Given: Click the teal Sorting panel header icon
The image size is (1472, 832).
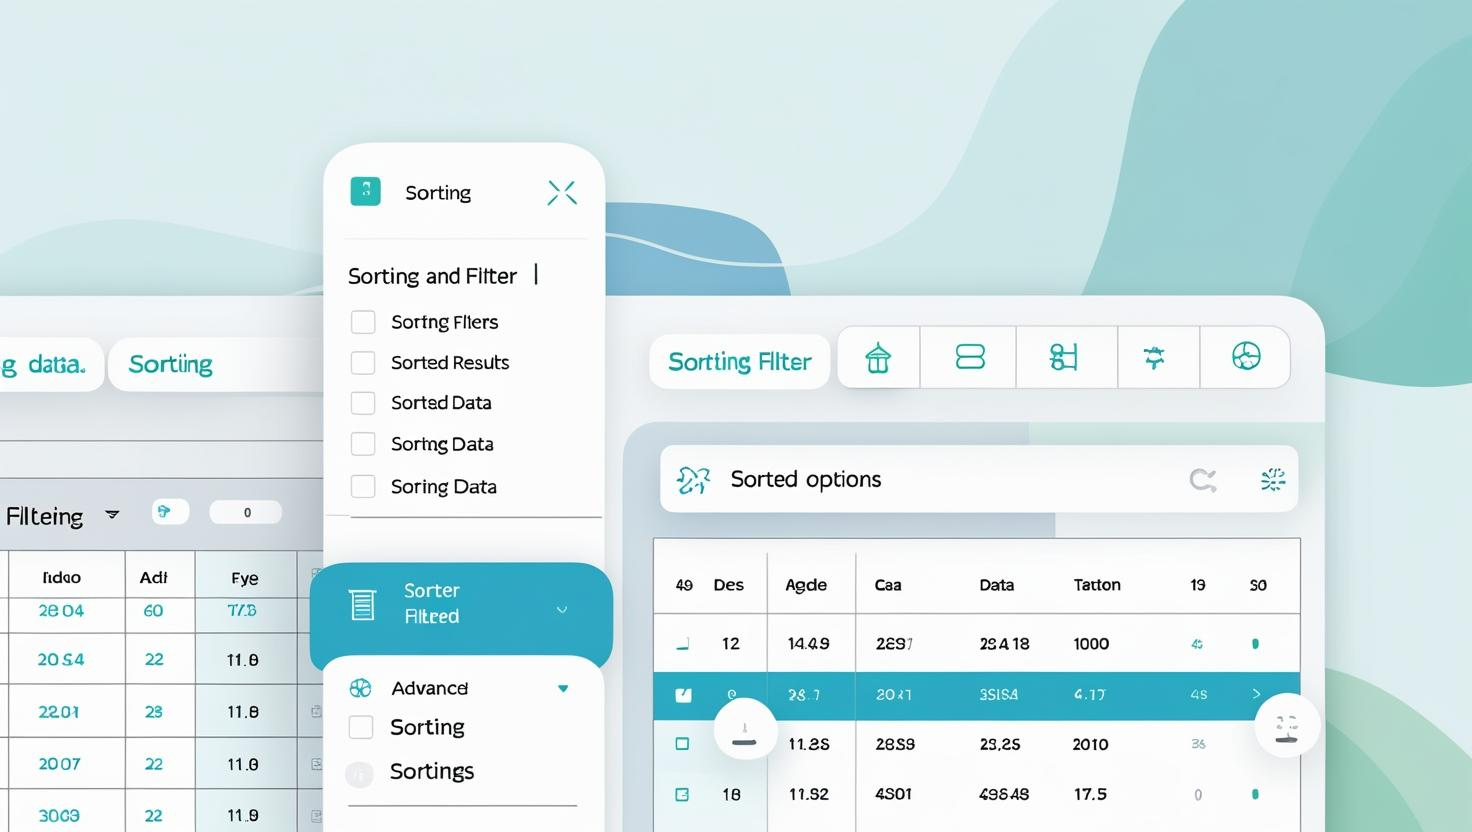Looking at the screenshot, I should (x=365, y=191).
